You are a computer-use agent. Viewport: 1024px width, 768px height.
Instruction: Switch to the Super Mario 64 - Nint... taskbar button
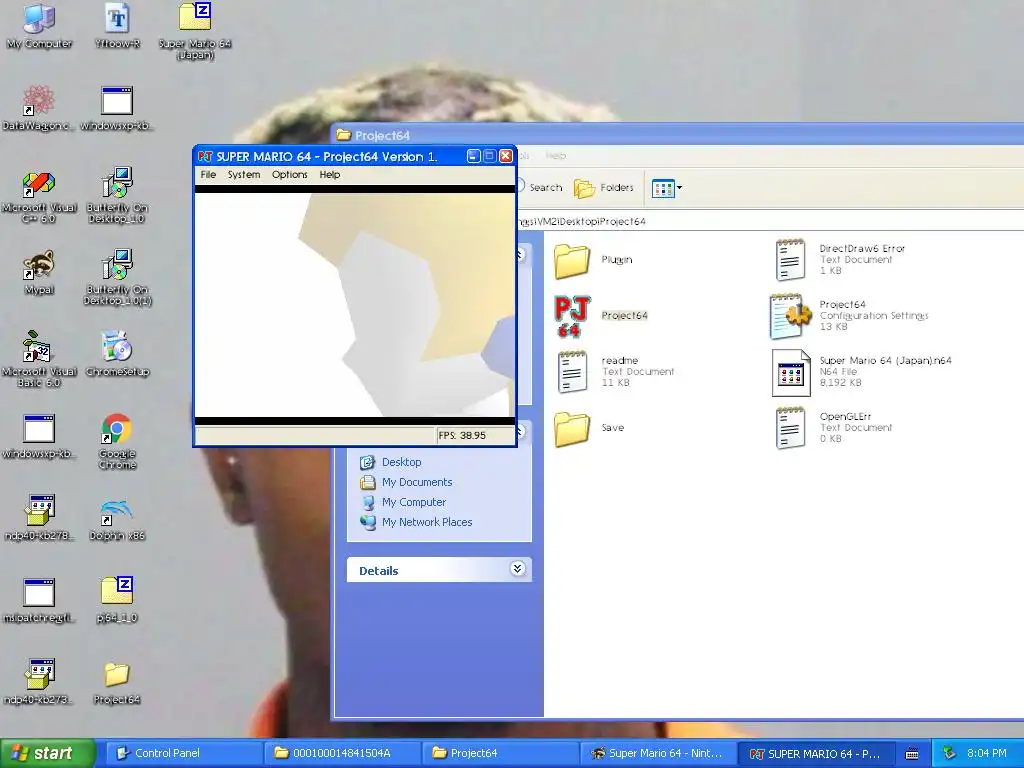pyautogui.click(x=658, y=754)
